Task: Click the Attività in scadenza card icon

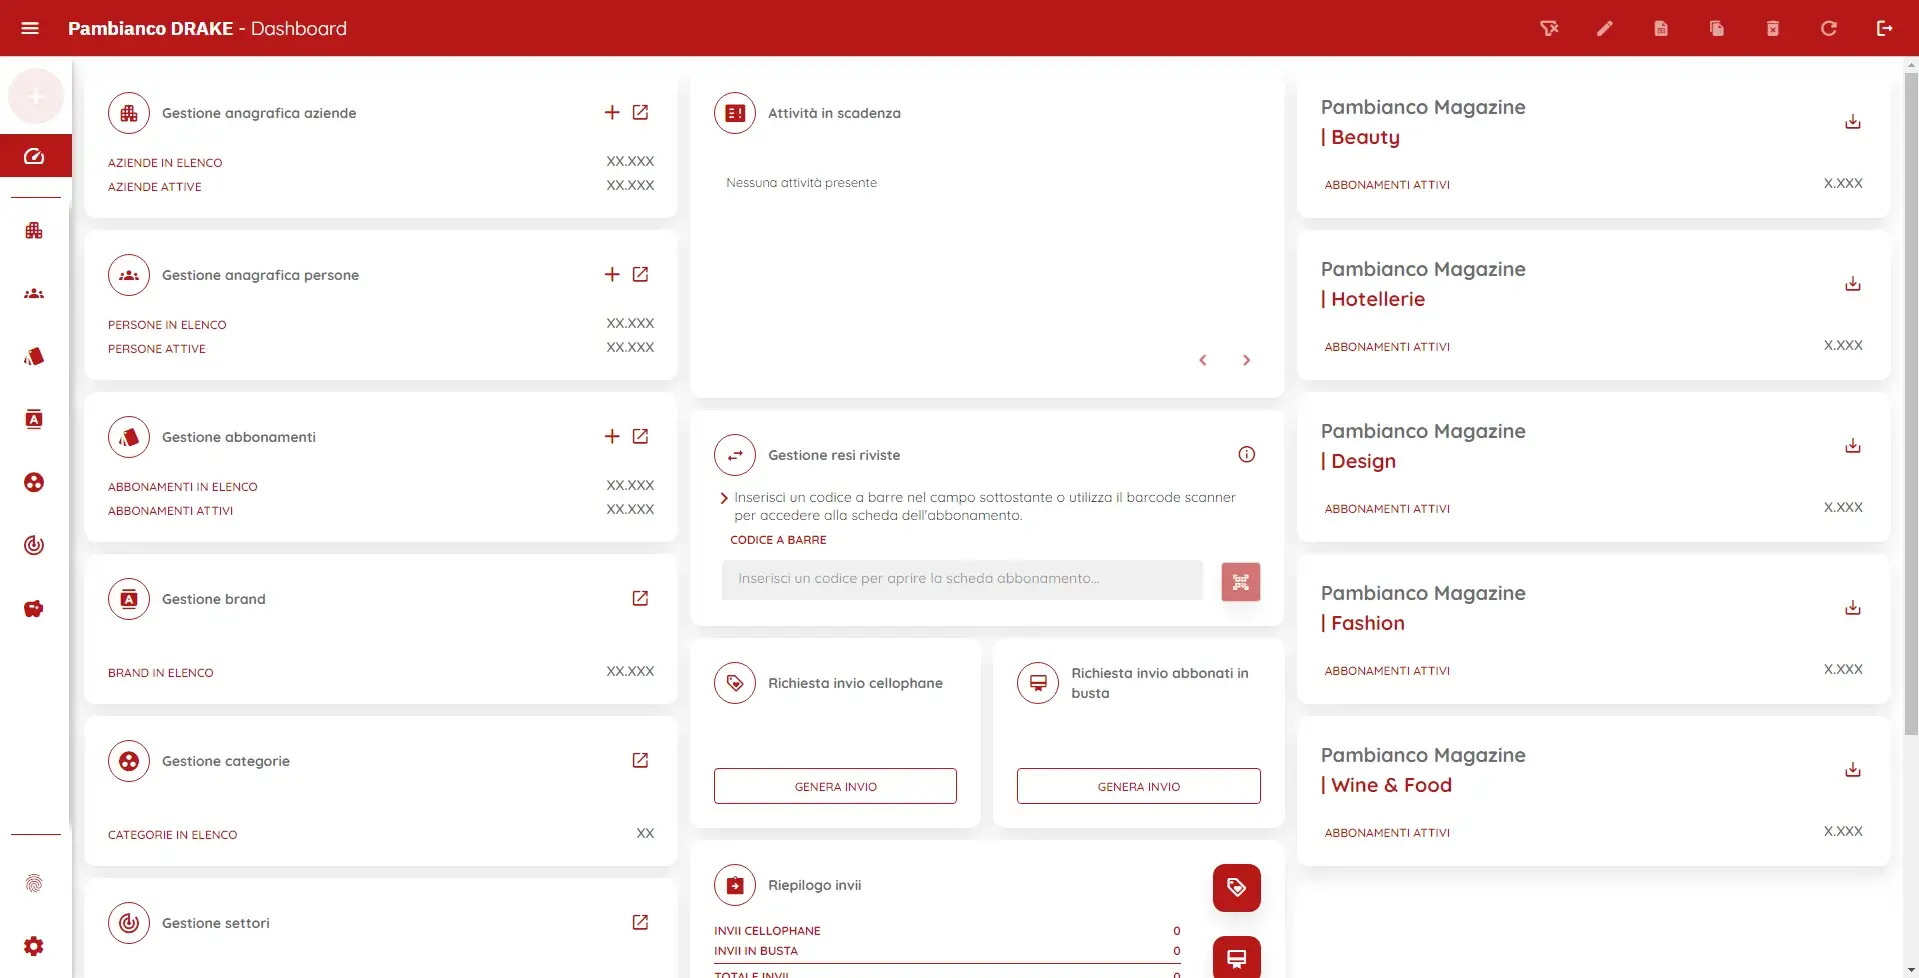Action: (x=735, y=113)
